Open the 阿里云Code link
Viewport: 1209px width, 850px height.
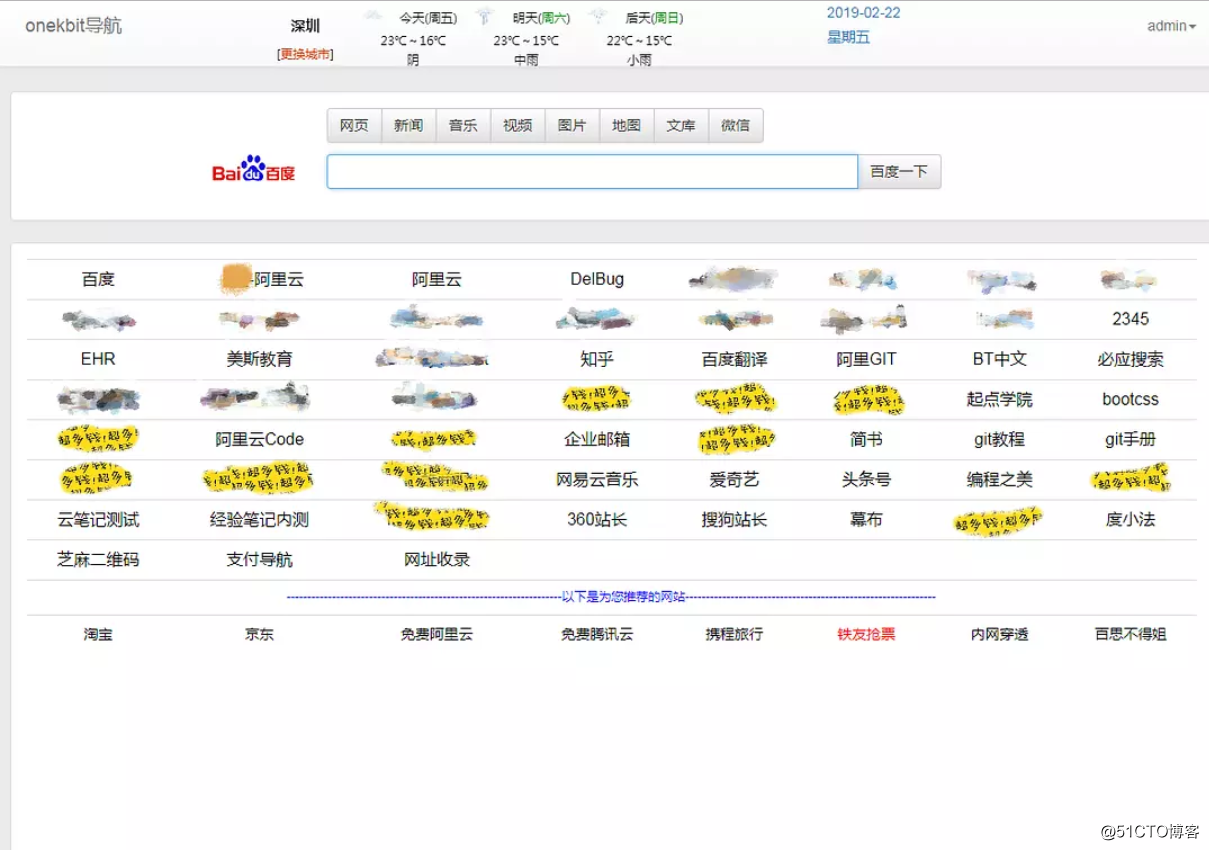tap(260, 439)
